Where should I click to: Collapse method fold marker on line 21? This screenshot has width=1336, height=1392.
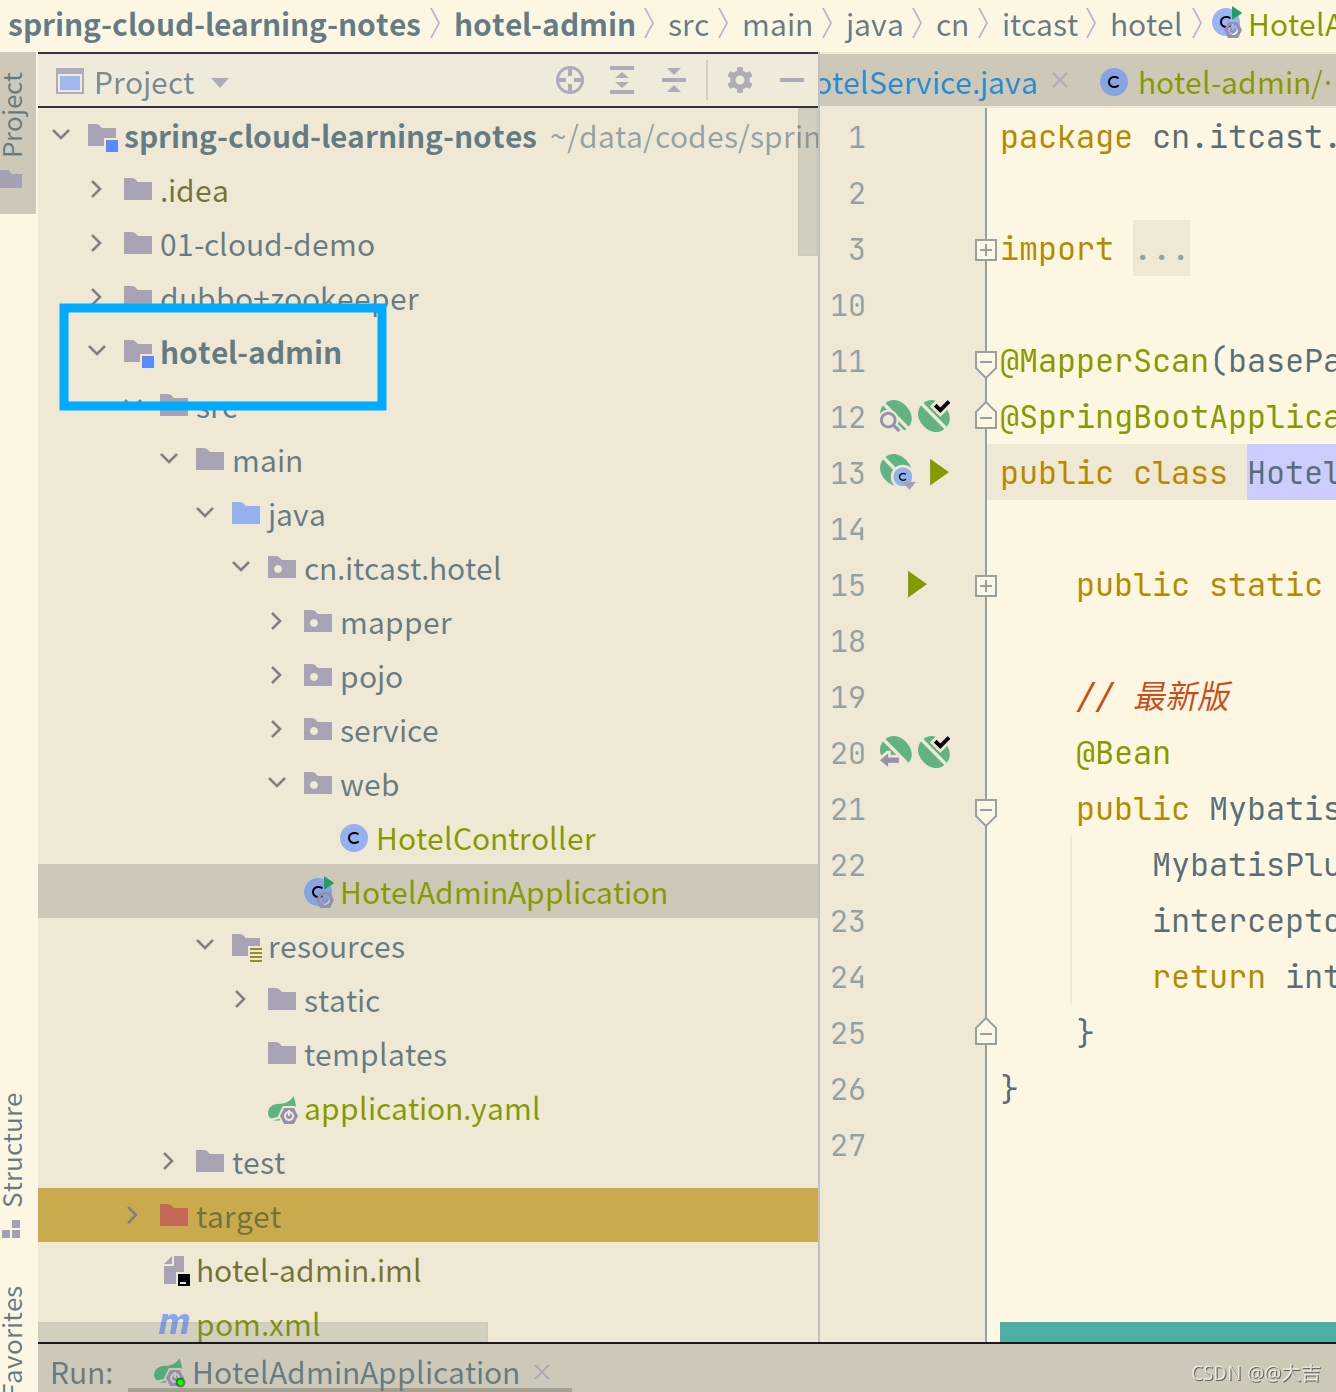click(x=986, y=811)
